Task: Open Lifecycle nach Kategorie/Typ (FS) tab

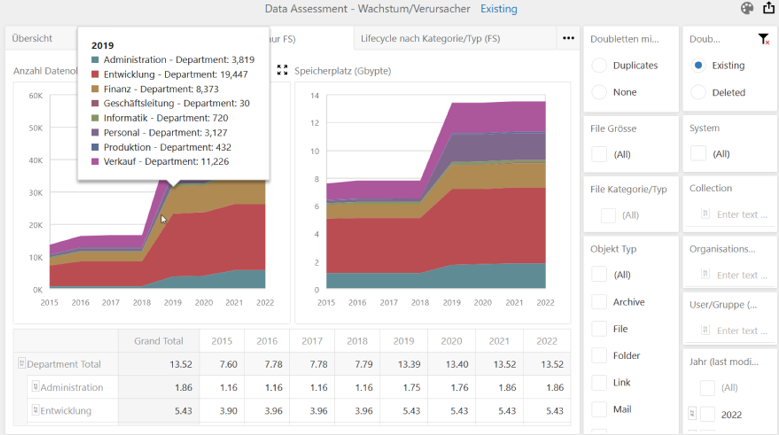Action: [x=430, y=39]
